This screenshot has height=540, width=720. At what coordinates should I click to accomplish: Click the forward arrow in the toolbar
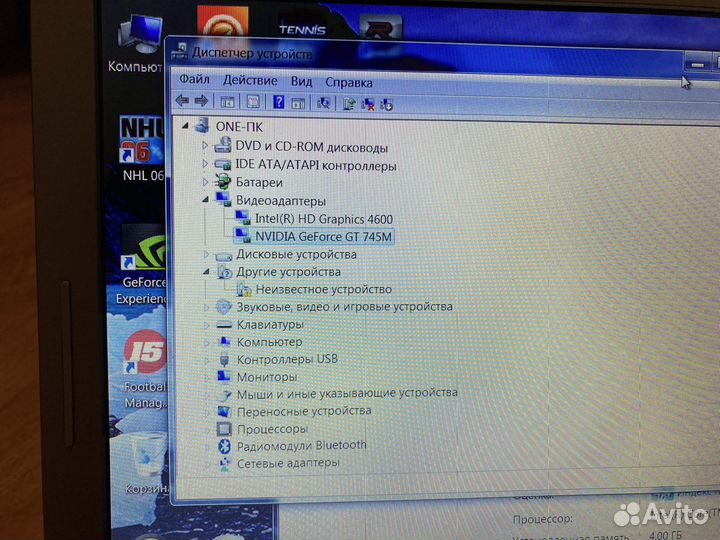(x=201, y=101)
